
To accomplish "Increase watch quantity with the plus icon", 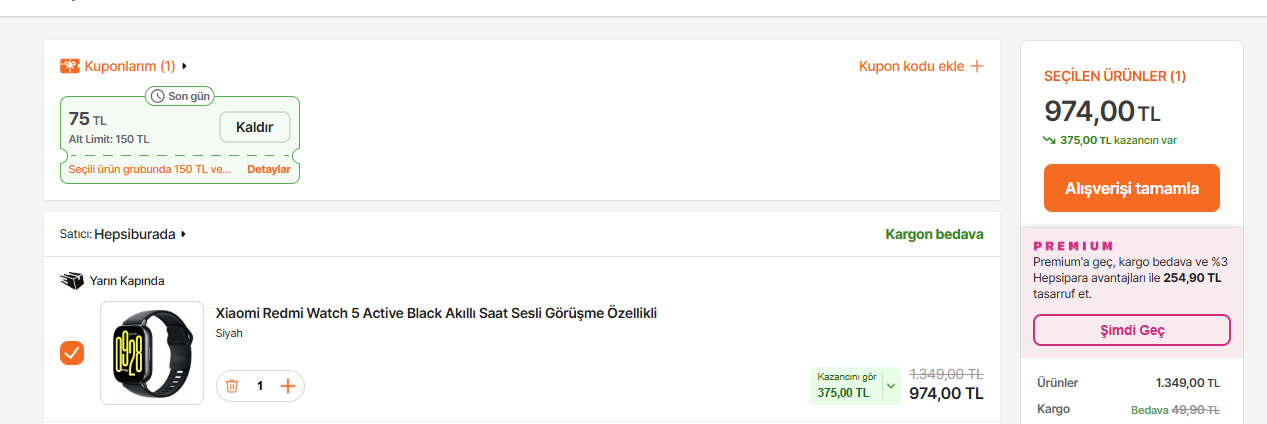I will pyautogui.click(x=288, y=385).
